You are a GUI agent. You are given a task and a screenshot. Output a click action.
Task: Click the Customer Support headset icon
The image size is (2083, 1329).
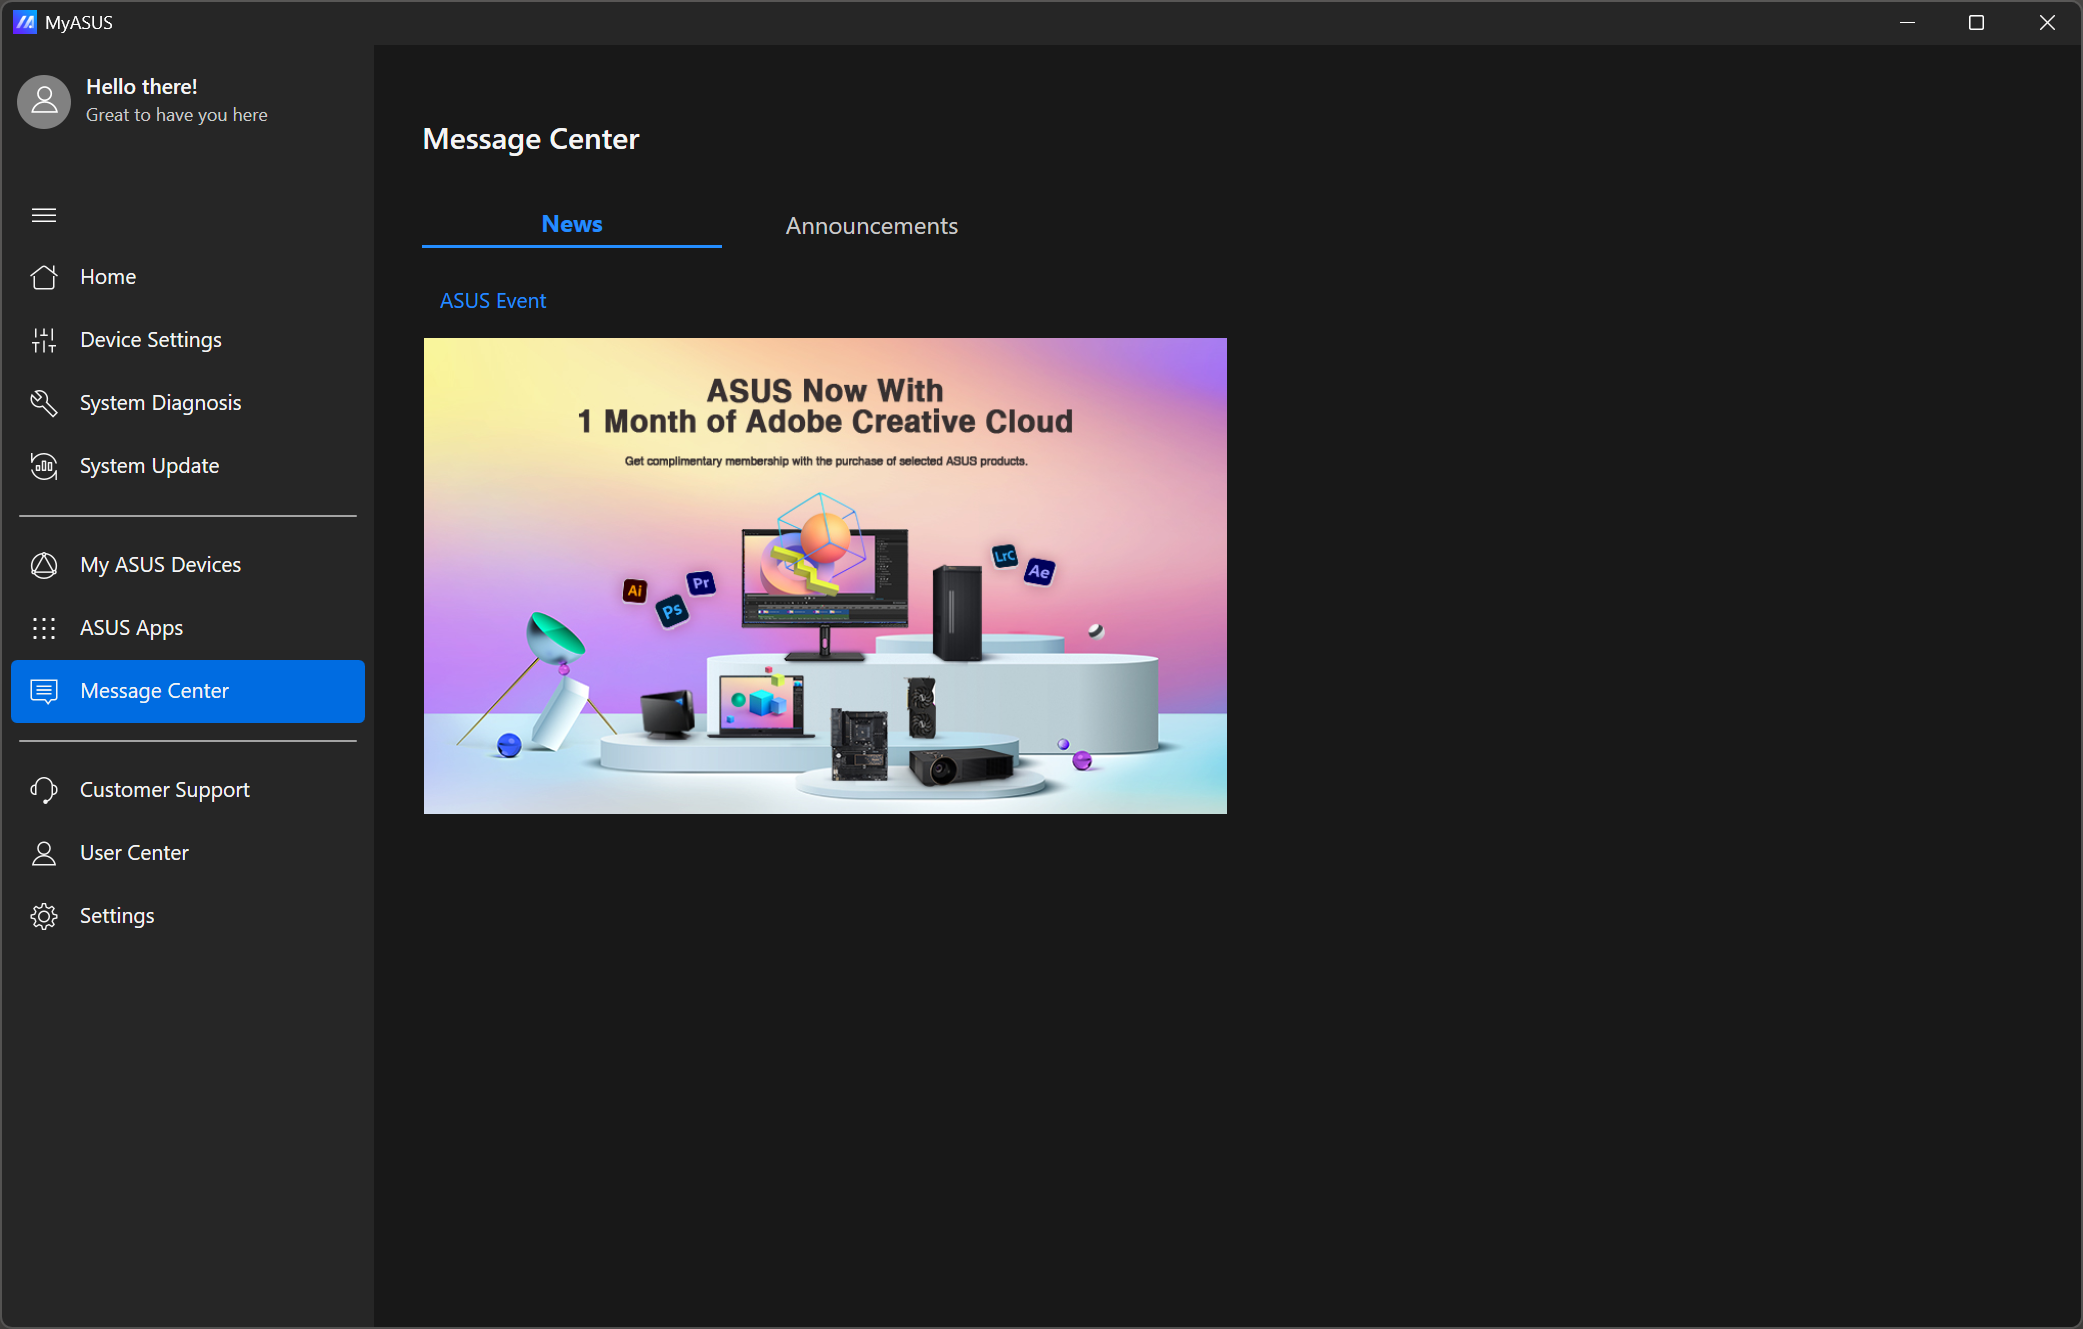[x=44, y=790]
